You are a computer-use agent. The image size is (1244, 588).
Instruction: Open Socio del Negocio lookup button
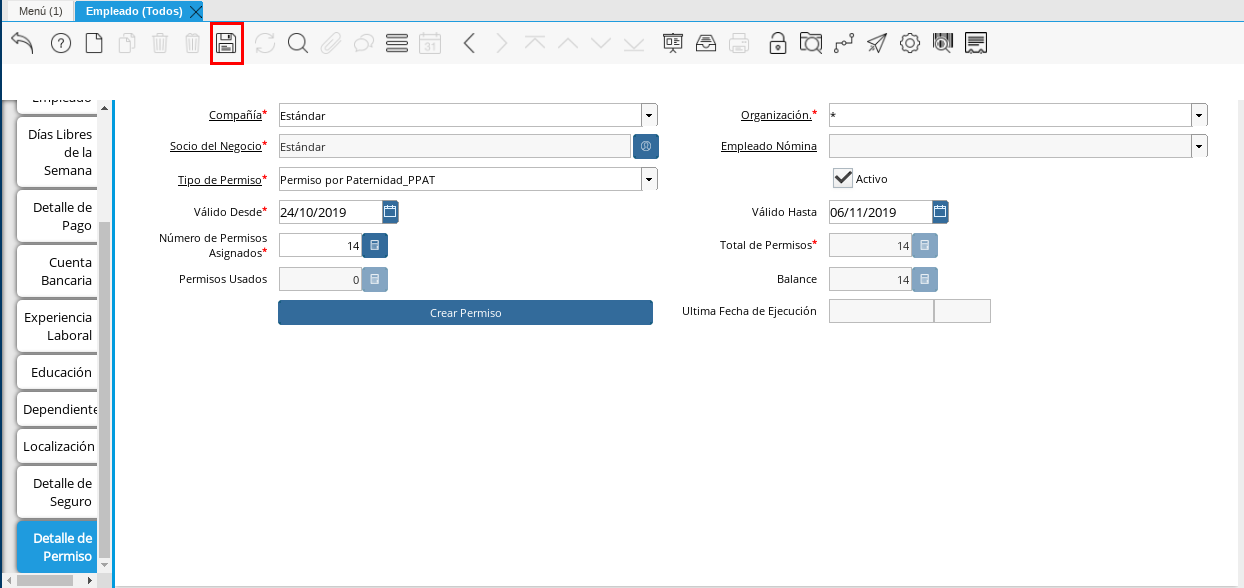(646, 146)
